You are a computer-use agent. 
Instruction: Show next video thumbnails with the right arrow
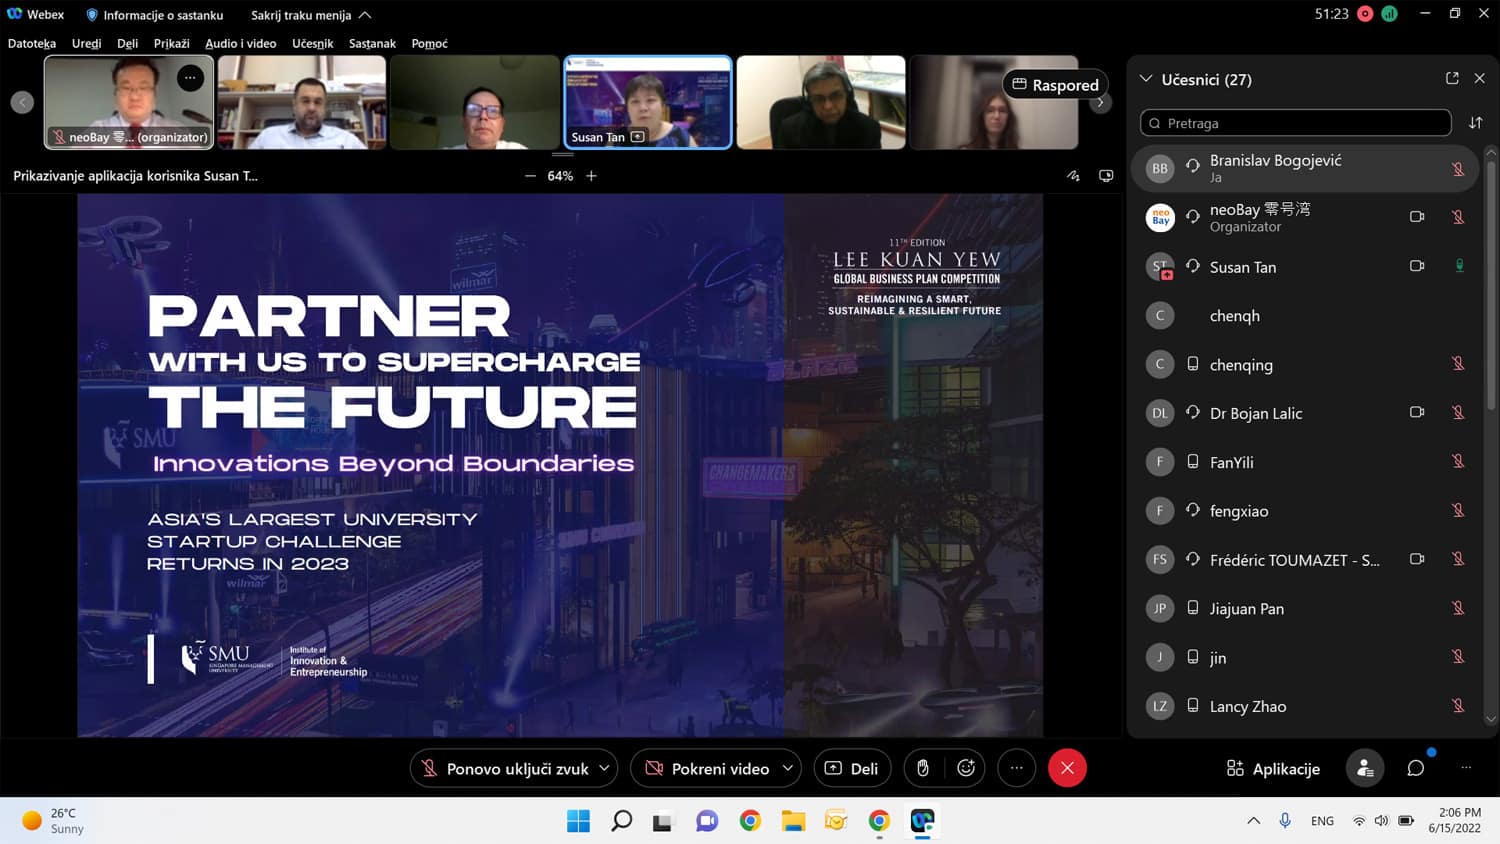click(x=1100, y=102)
